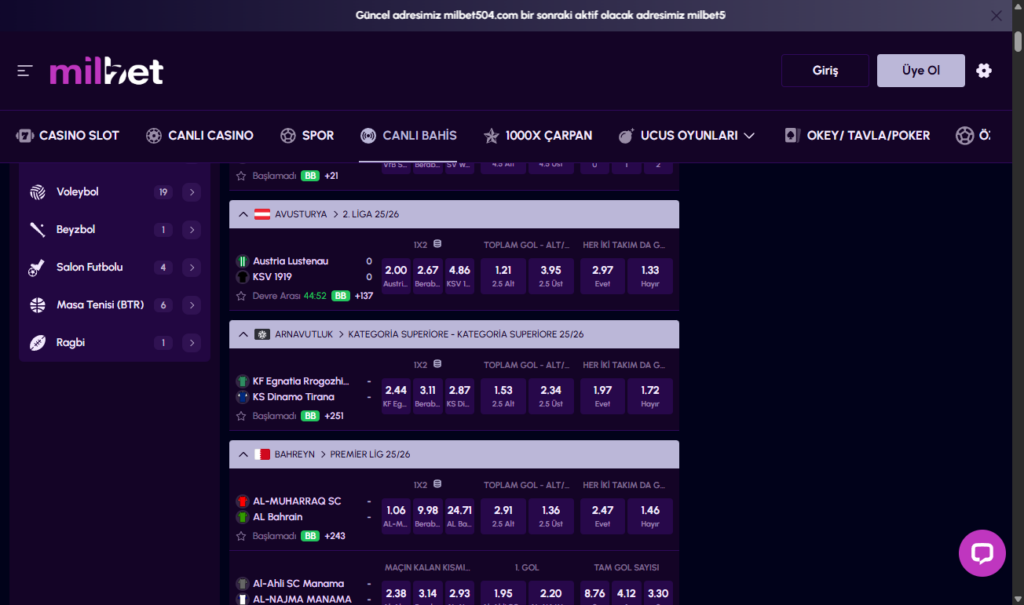Open OKEY/ TAVLA/POKER menu
The width and height of the screenshot is (1024, 605).
point(857,136)
